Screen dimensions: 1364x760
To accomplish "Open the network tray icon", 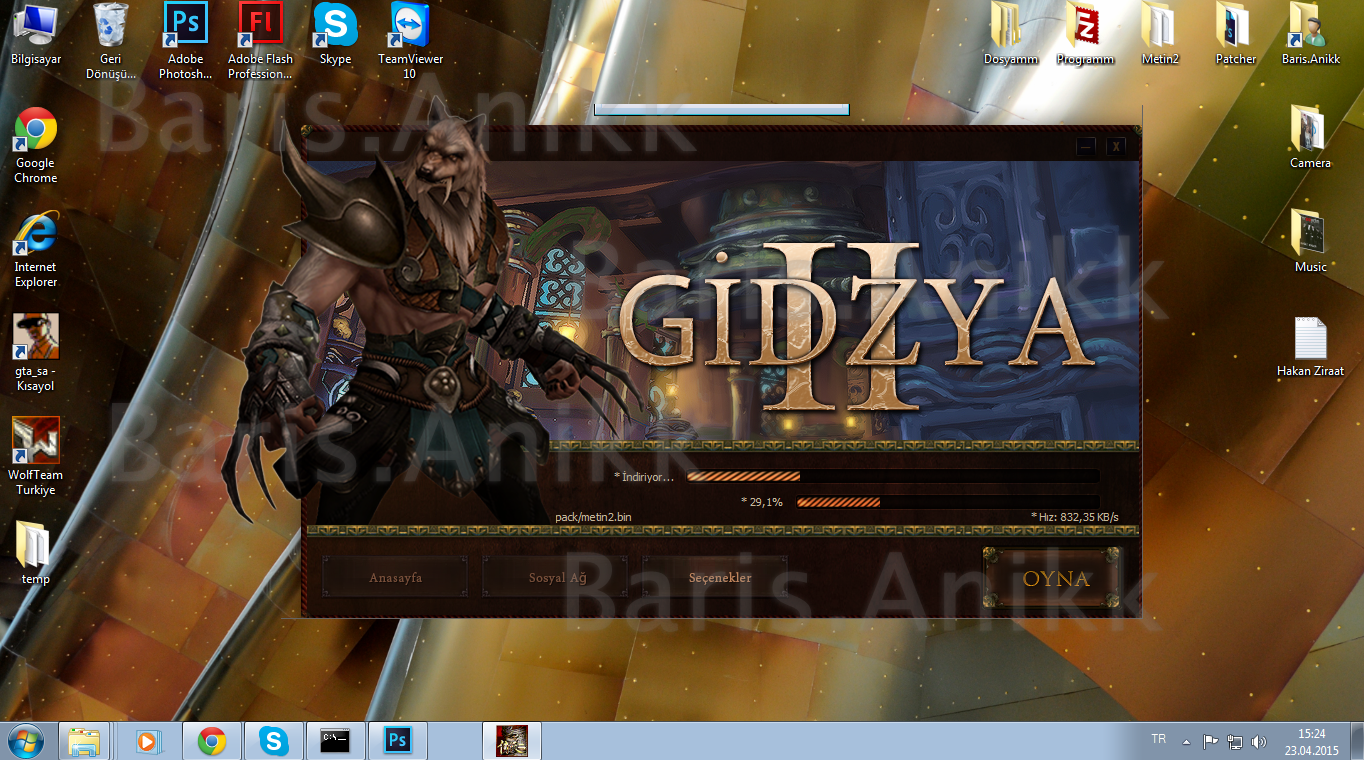I will tap(1235, 742).
